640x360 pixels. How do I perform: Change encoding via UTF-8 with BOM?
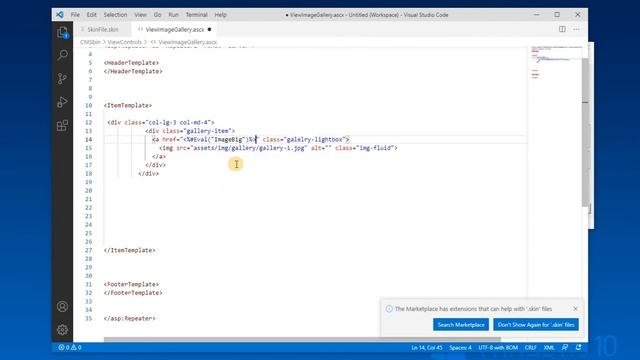498,347
